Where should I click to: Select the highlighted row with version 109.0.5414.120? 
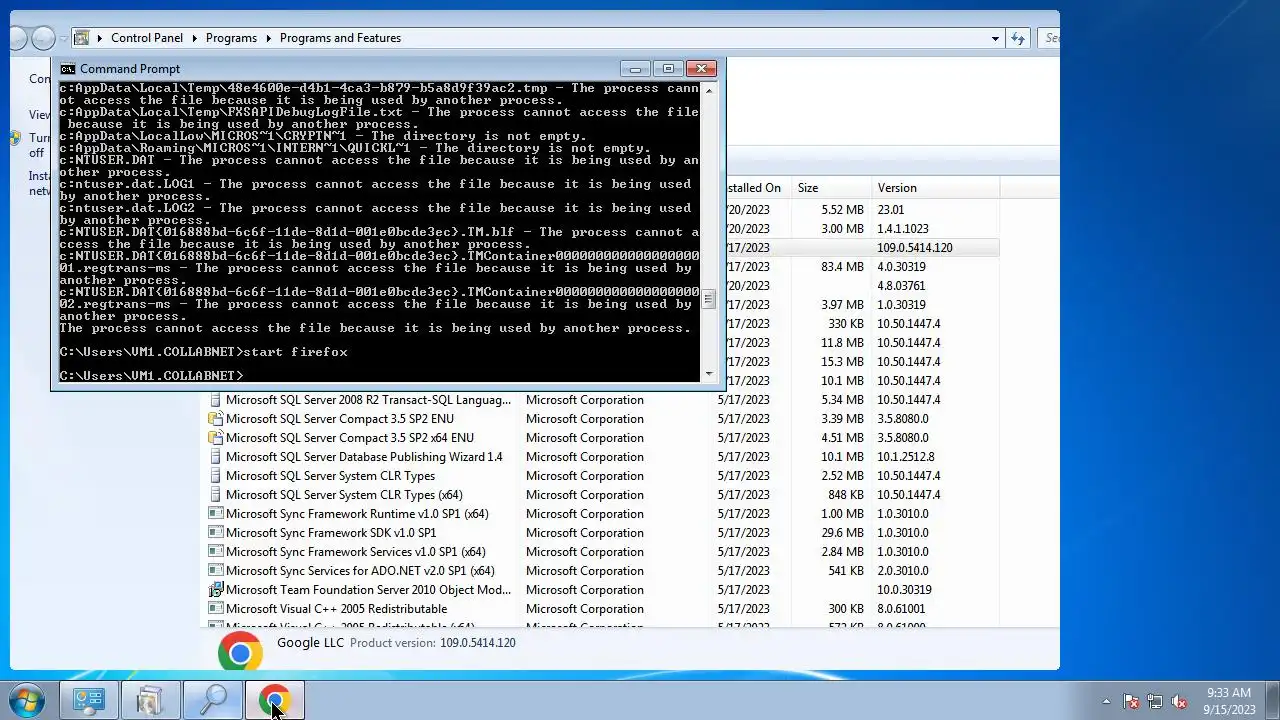[862, 248]
